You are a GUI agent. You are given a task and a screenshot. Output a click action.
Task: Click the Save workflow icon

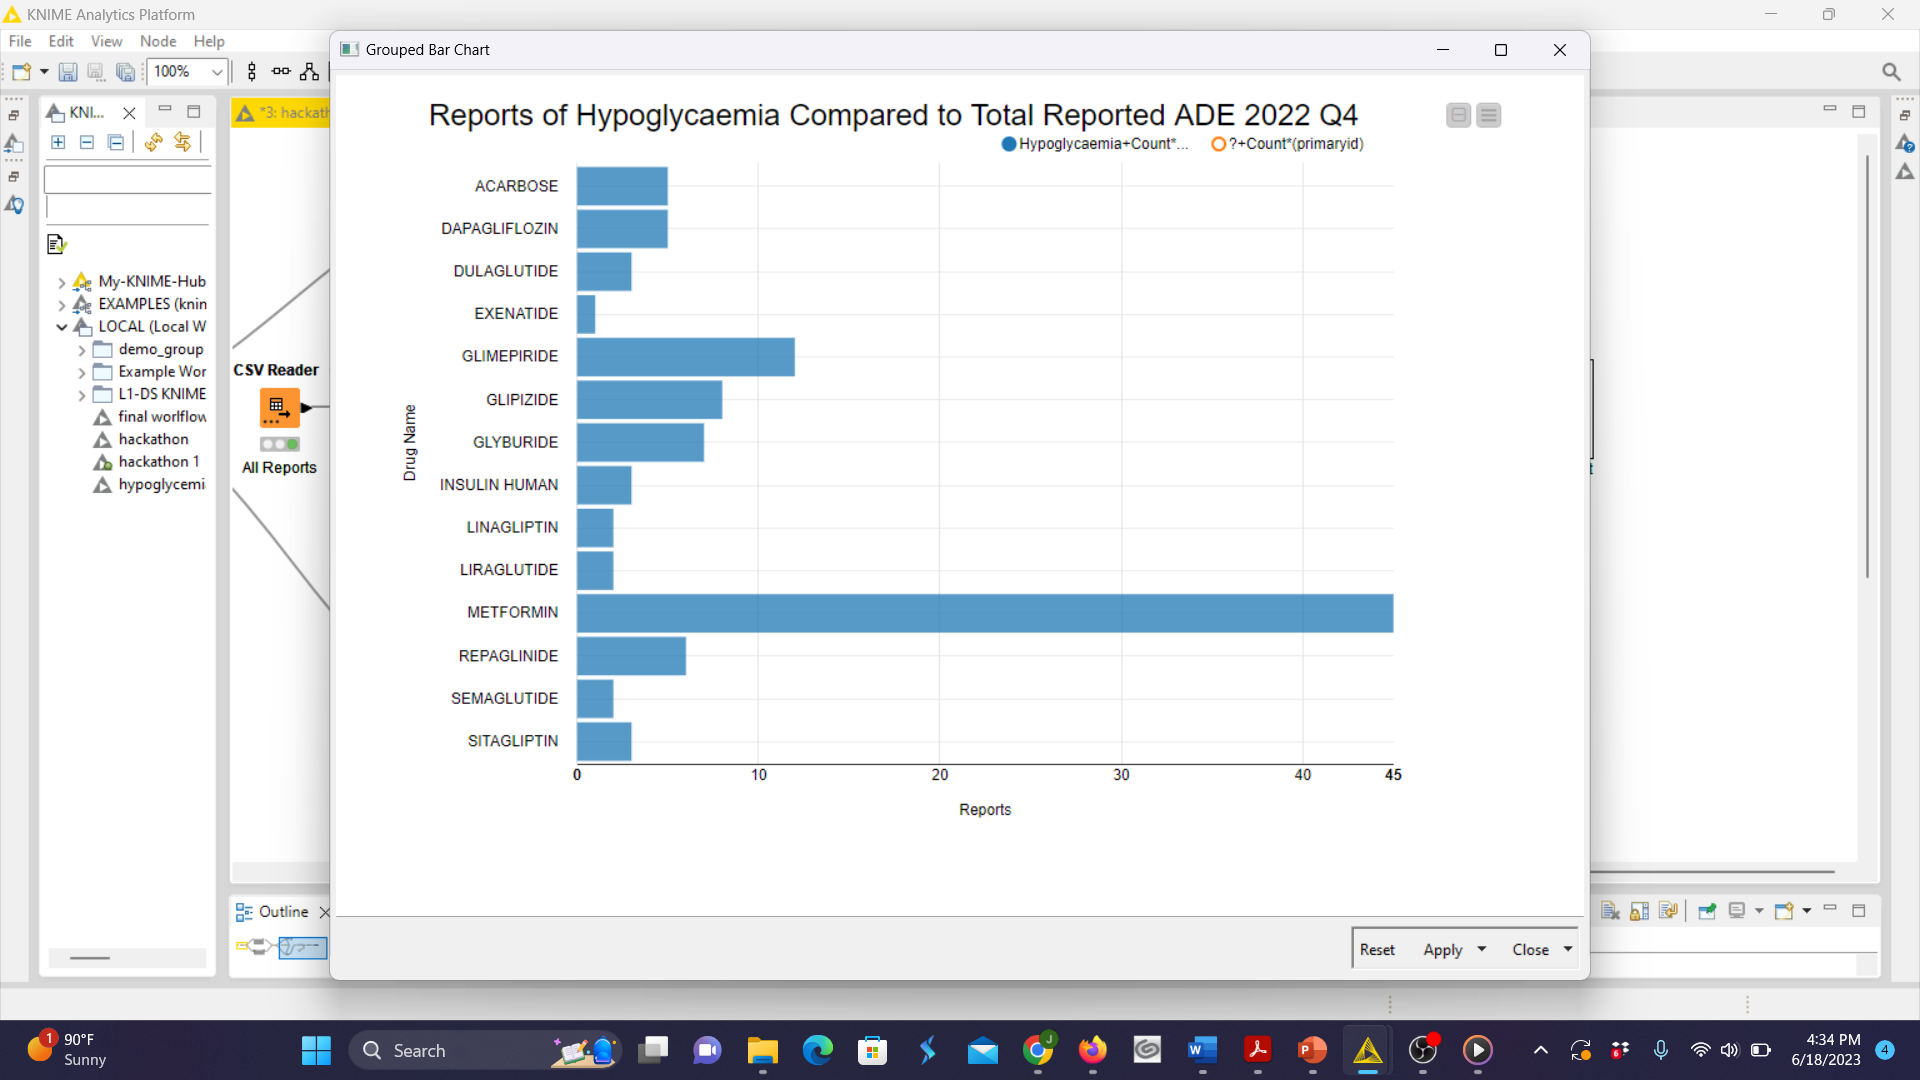[67, 72]
